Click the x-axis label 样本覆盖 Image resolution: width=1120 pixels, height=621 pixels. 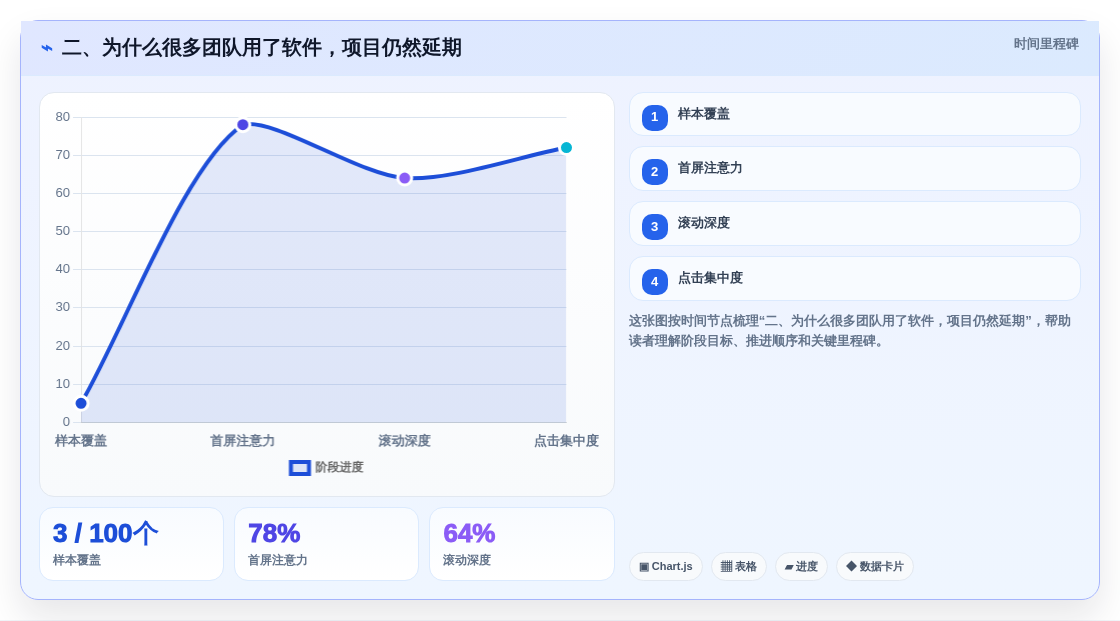pos(81,441)
